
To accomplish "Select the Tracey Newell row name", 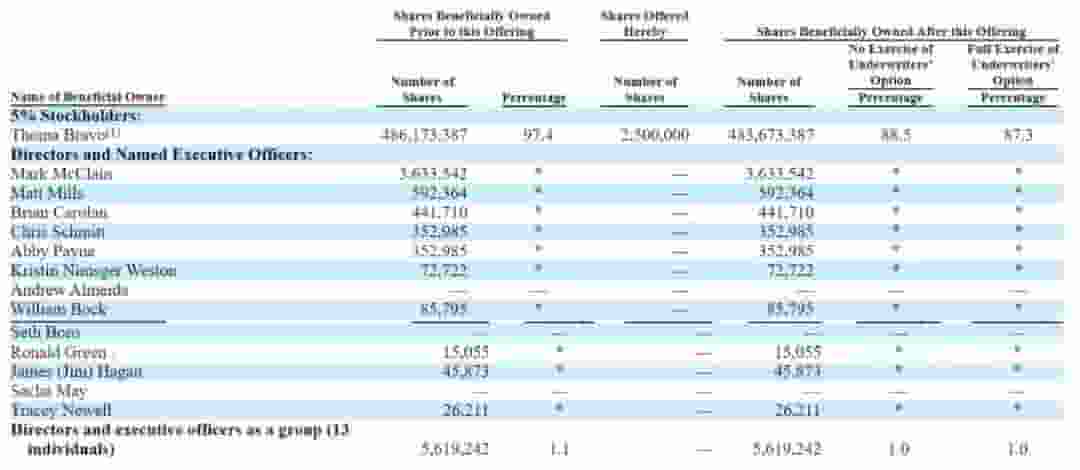I will point(60,410).
